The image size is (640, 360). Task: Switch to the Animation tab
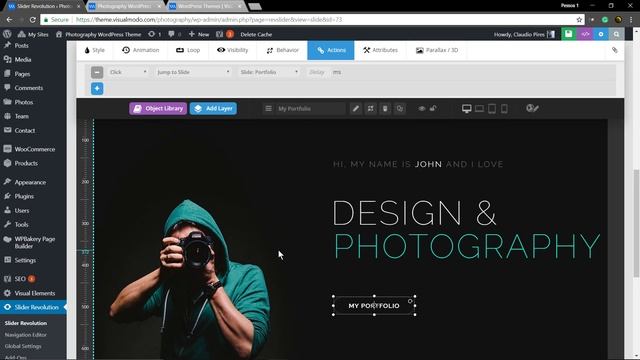click(140, 50)
